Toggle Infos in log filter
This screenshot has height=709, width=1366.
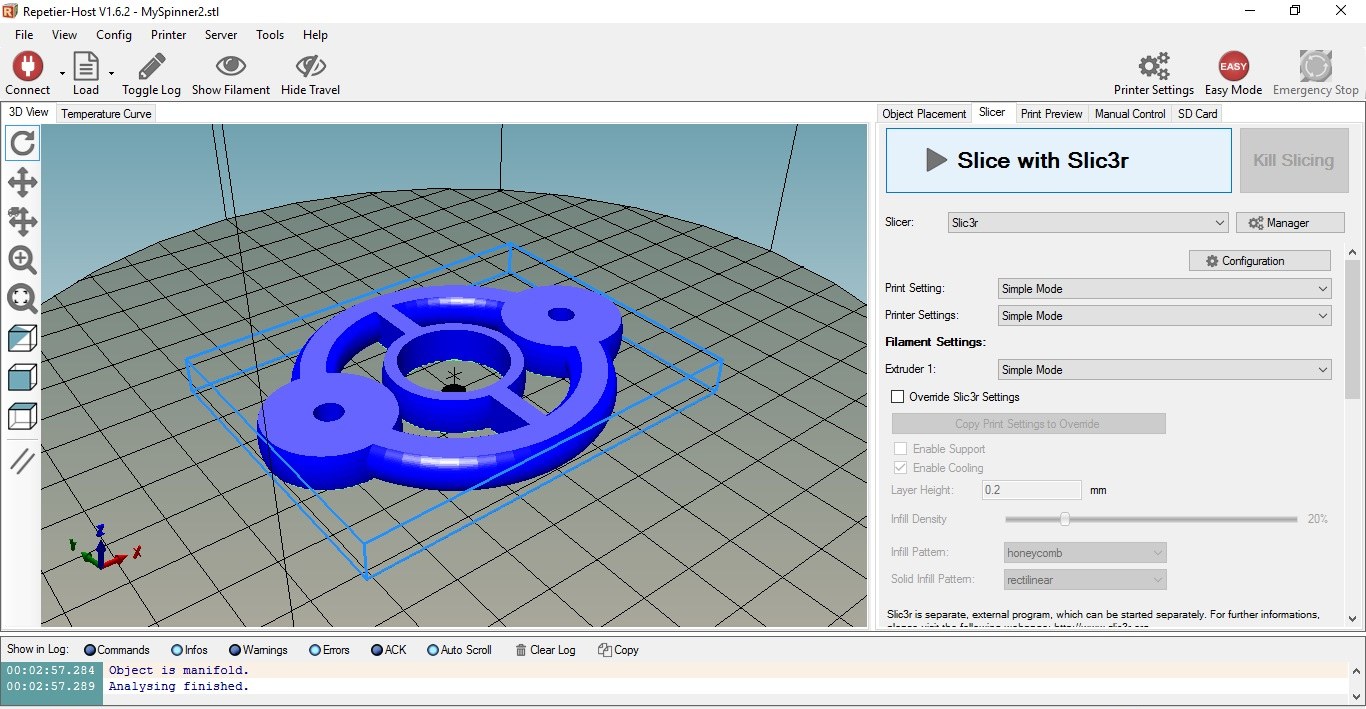[x=189, y=650]
